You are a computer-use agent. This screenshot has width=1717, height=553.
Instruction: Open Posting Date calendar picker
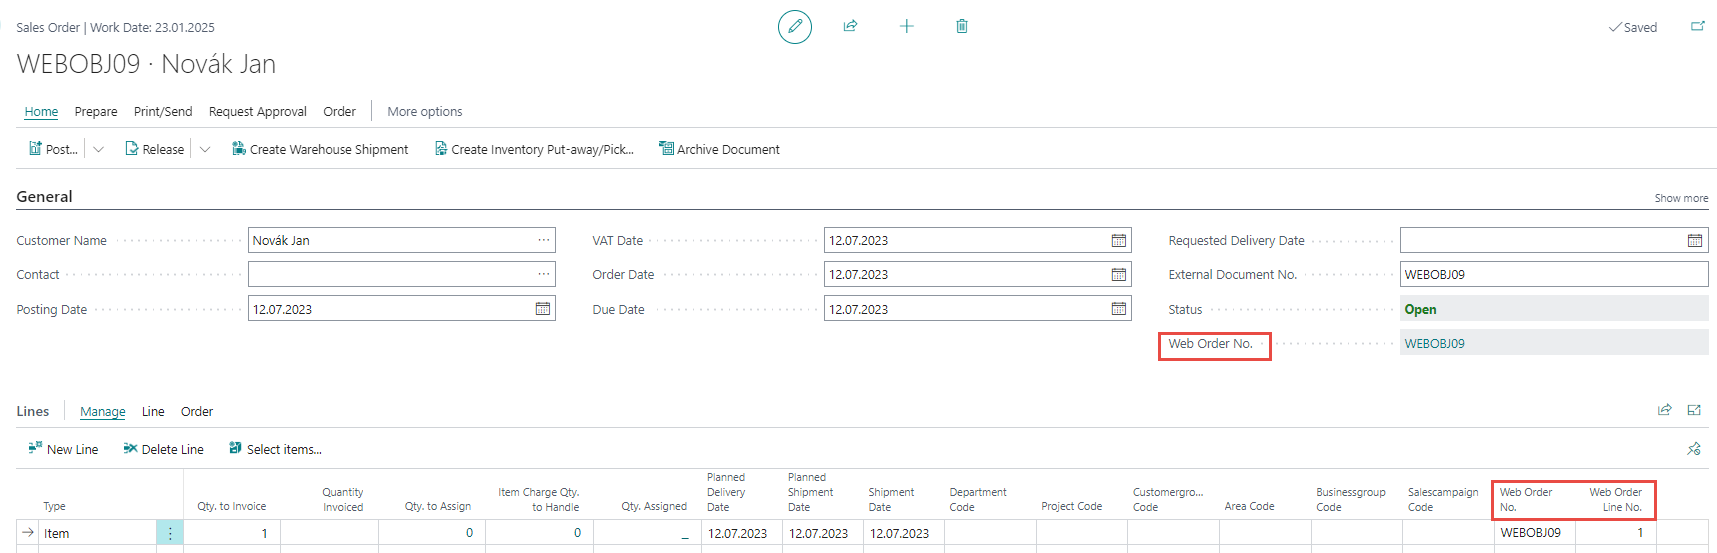click(542, 309)
